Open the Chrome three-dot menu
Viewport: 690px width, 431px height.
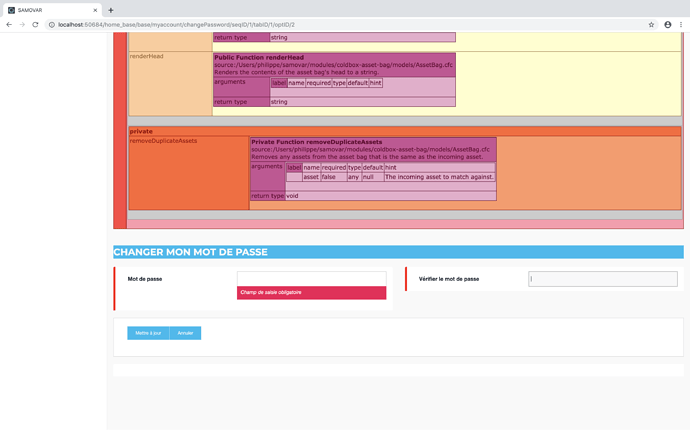point(681,24)
